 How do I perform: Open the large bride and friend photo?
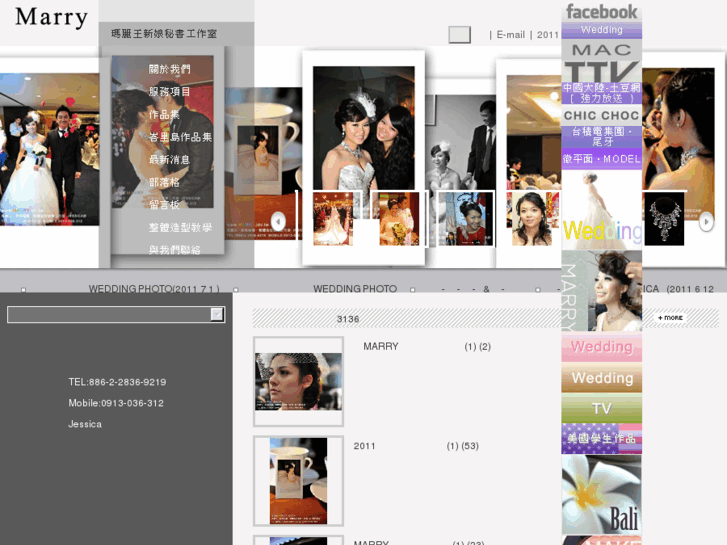coord(364,128)
